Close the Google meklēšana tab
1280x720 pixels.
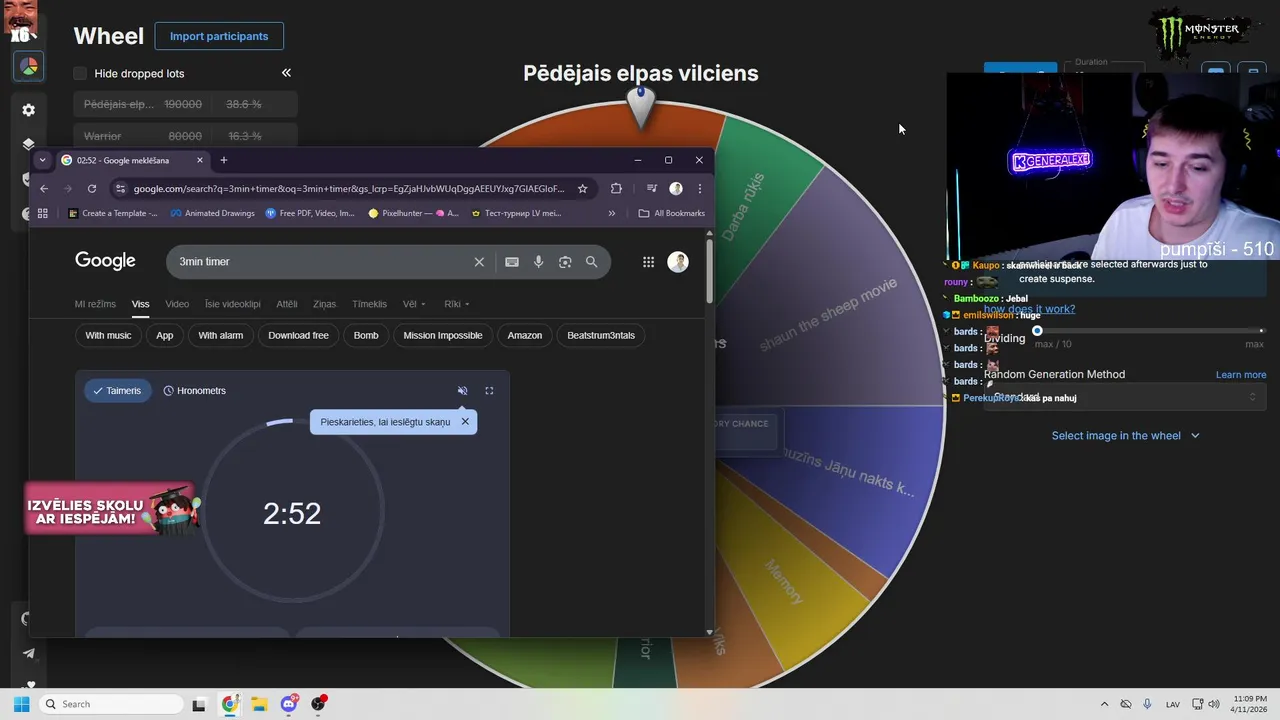click(200, 160)
